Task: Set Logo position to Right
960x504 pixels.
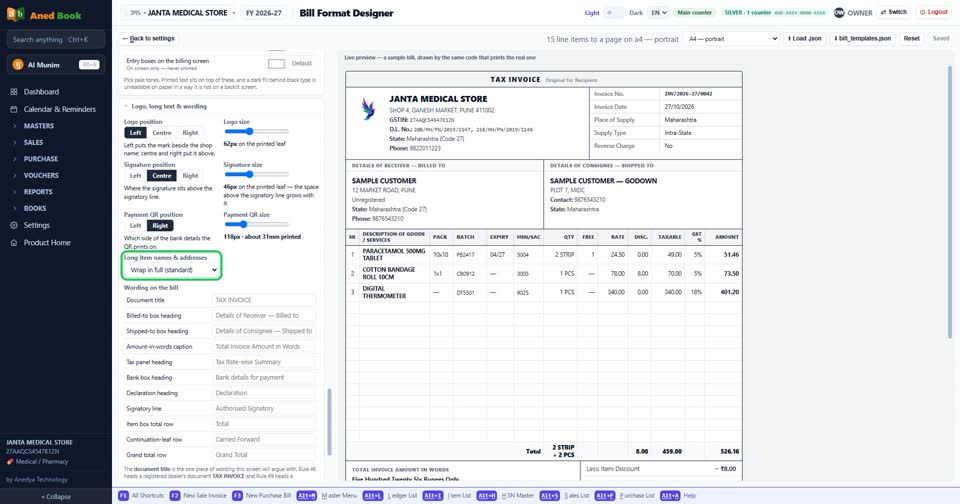Action: point(190,133)
